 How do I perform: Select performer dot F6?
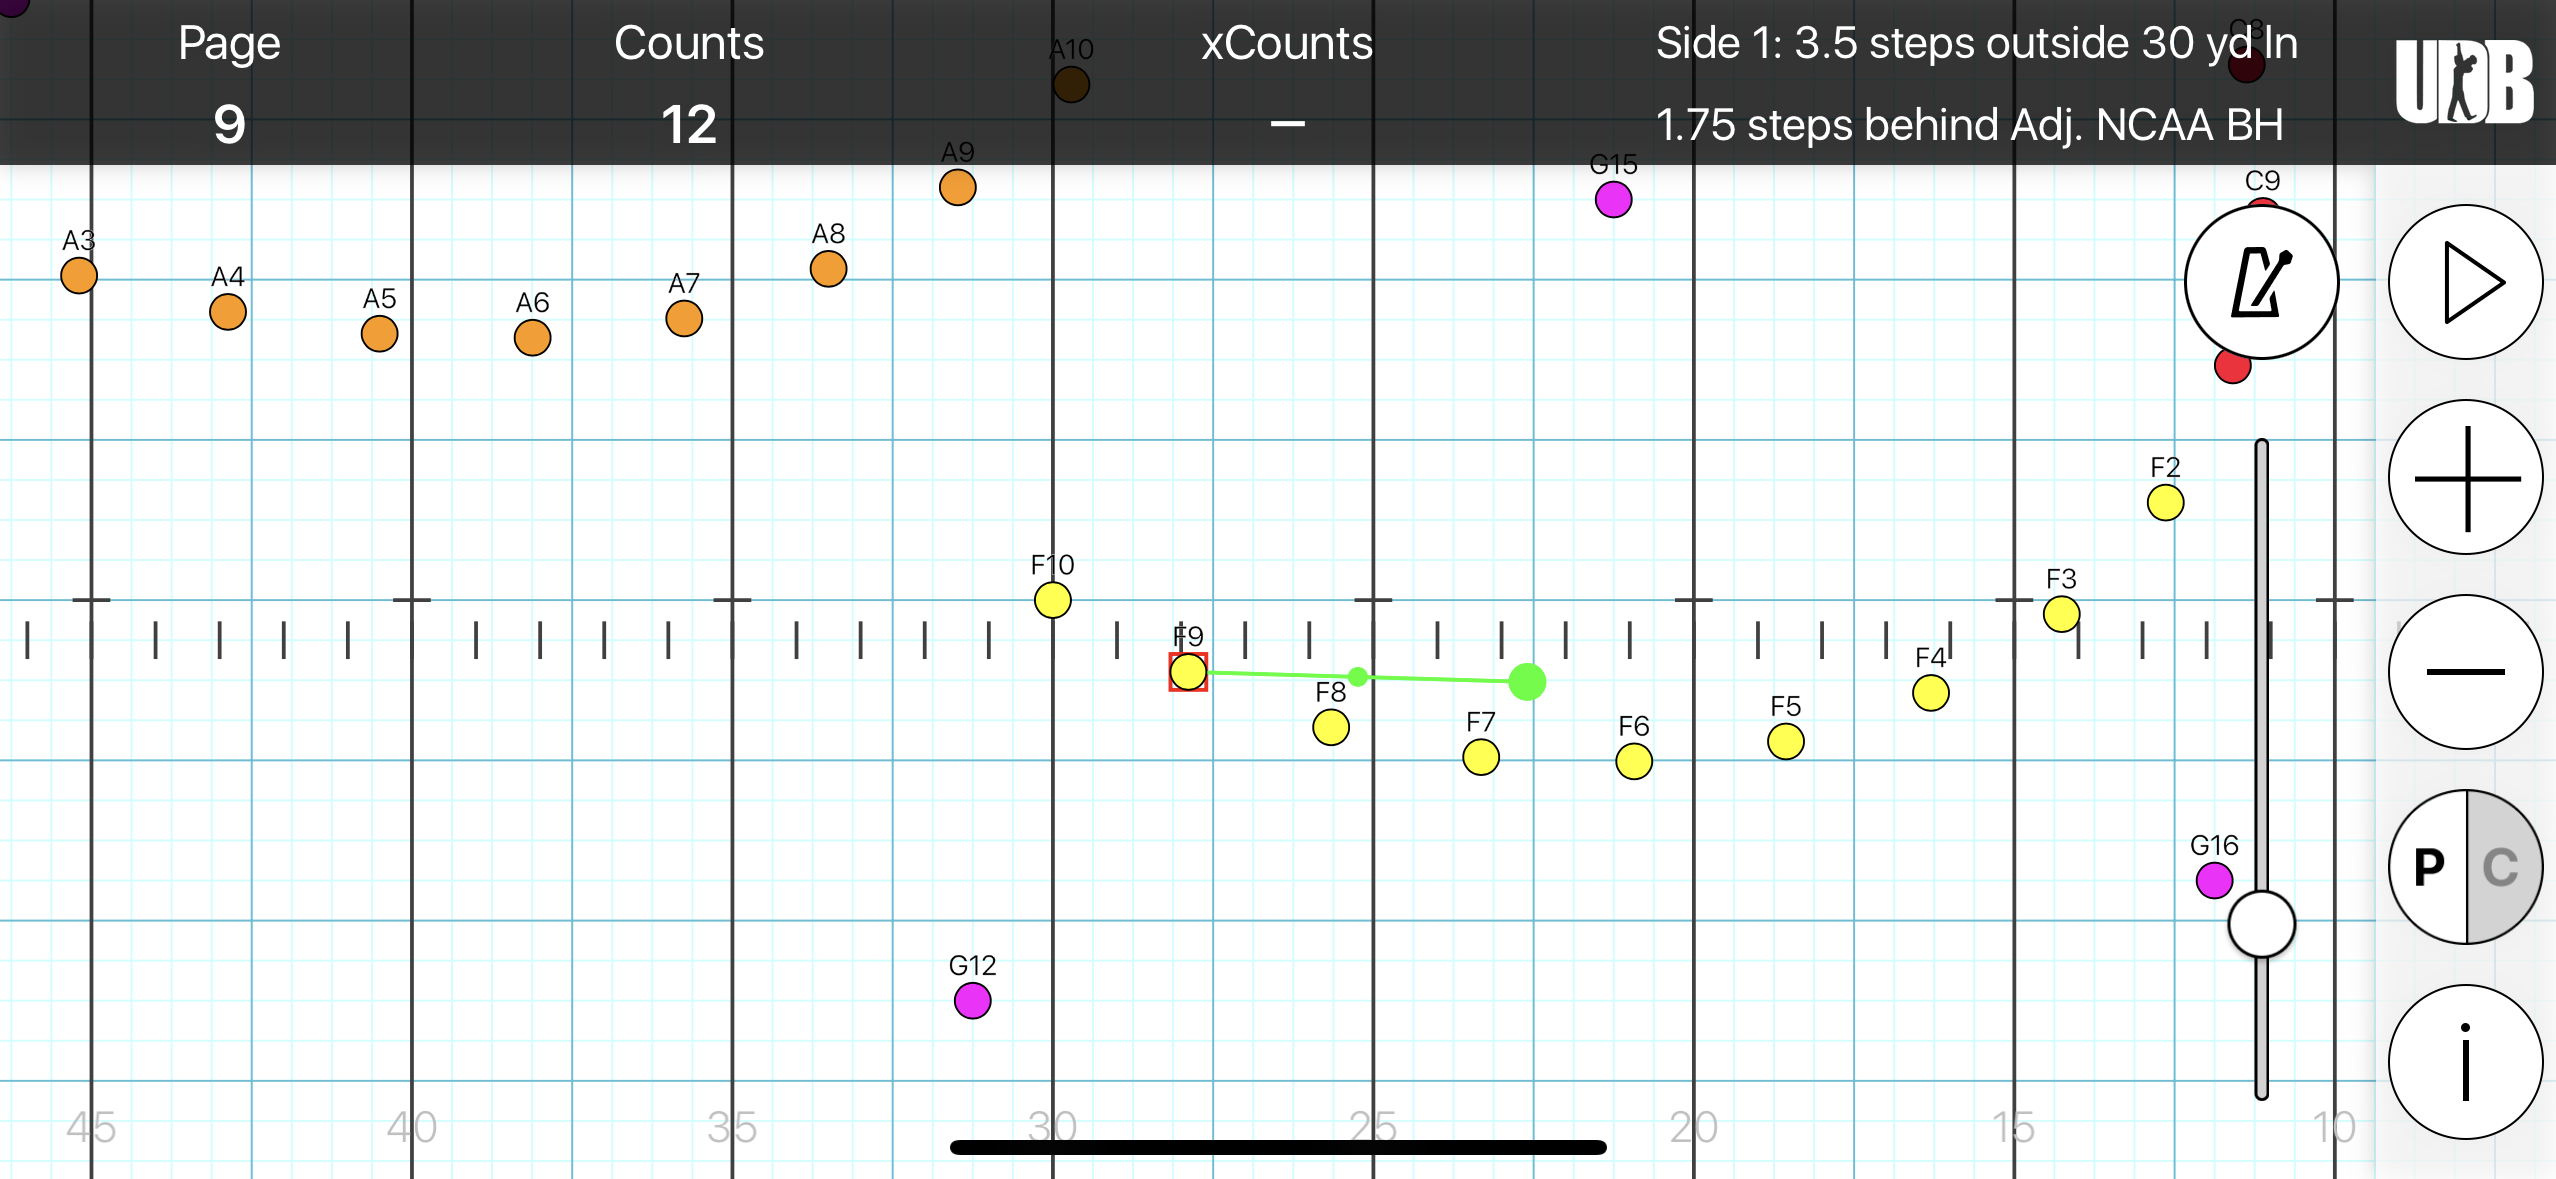tap(1634, 761)
